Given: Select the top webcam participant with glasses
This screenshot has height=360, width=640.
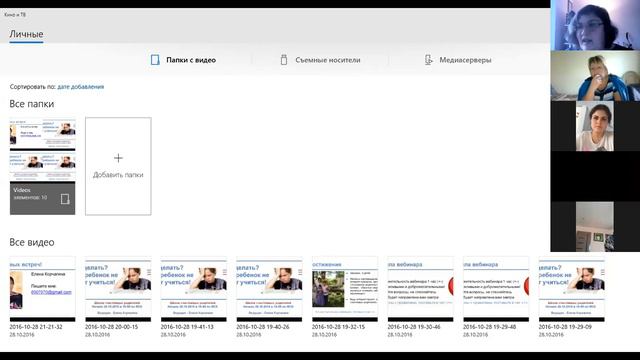Looking at the screenshot, I should pyautogui.click(x=595, y=25).
